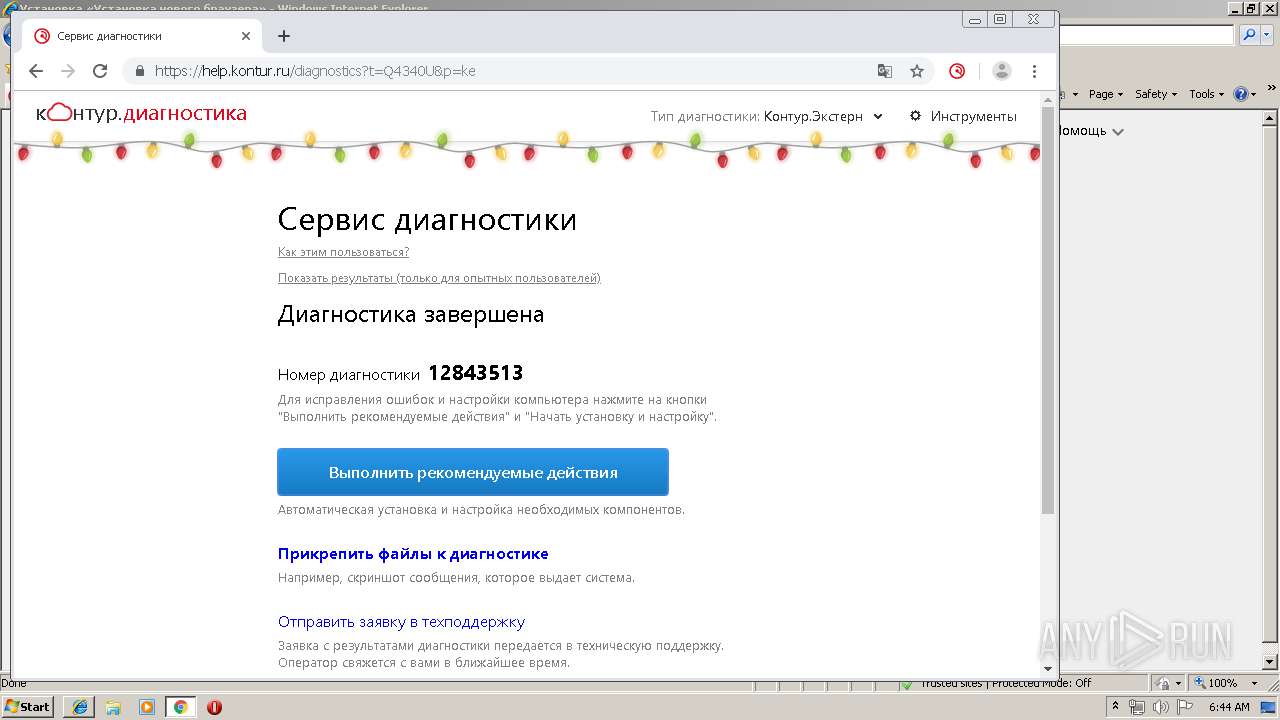The height and width of the screenshot is (720, 1280).
Task: Open the Translate page icon
Action: click(885, 71)
